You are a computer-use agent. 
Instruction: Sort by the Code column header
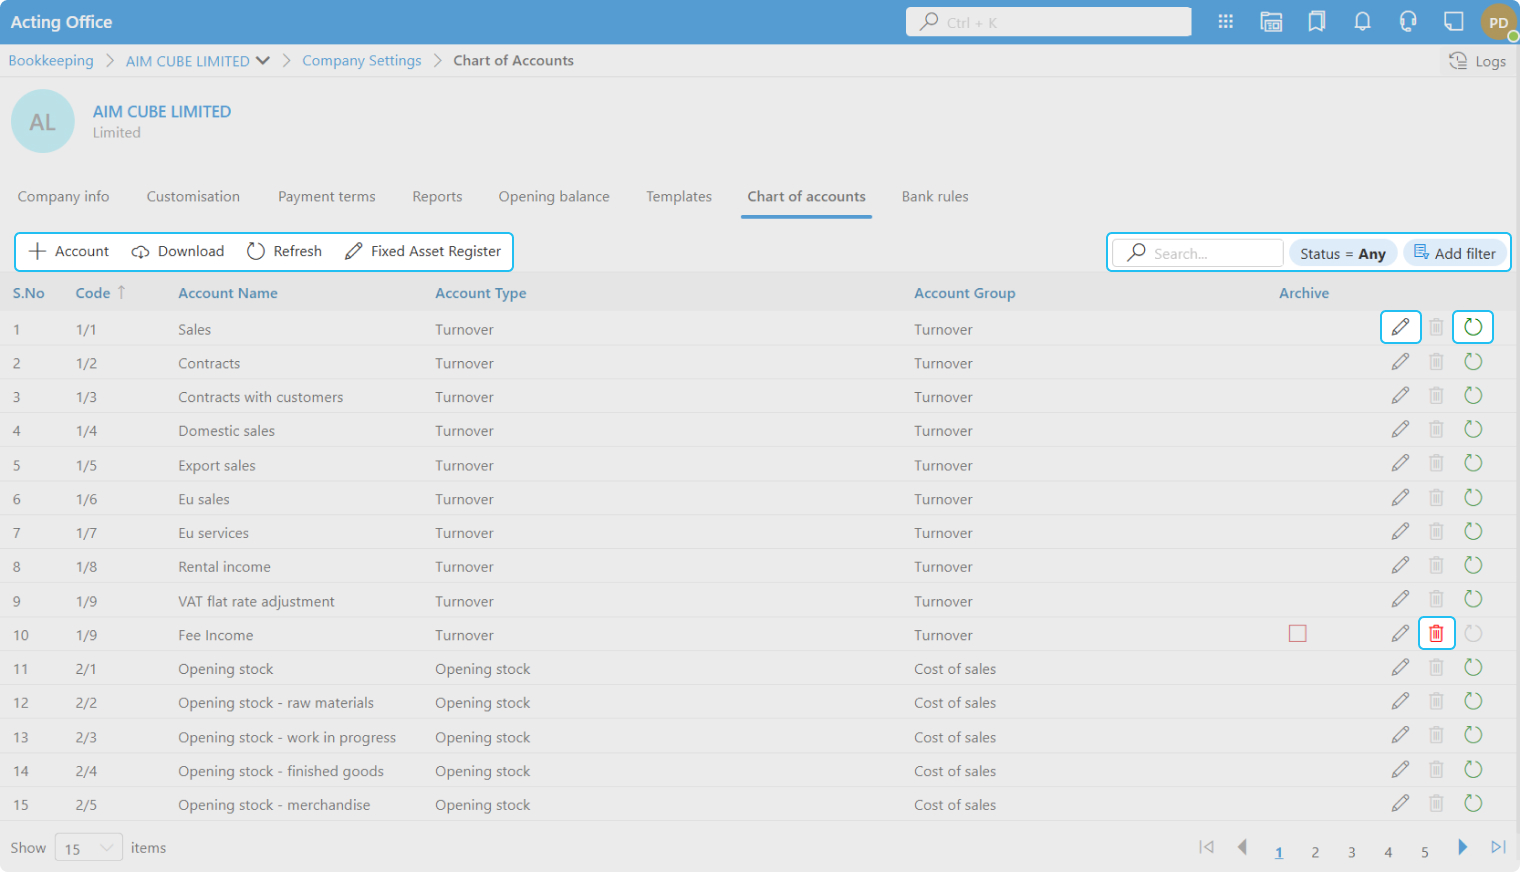coord(93,293)
